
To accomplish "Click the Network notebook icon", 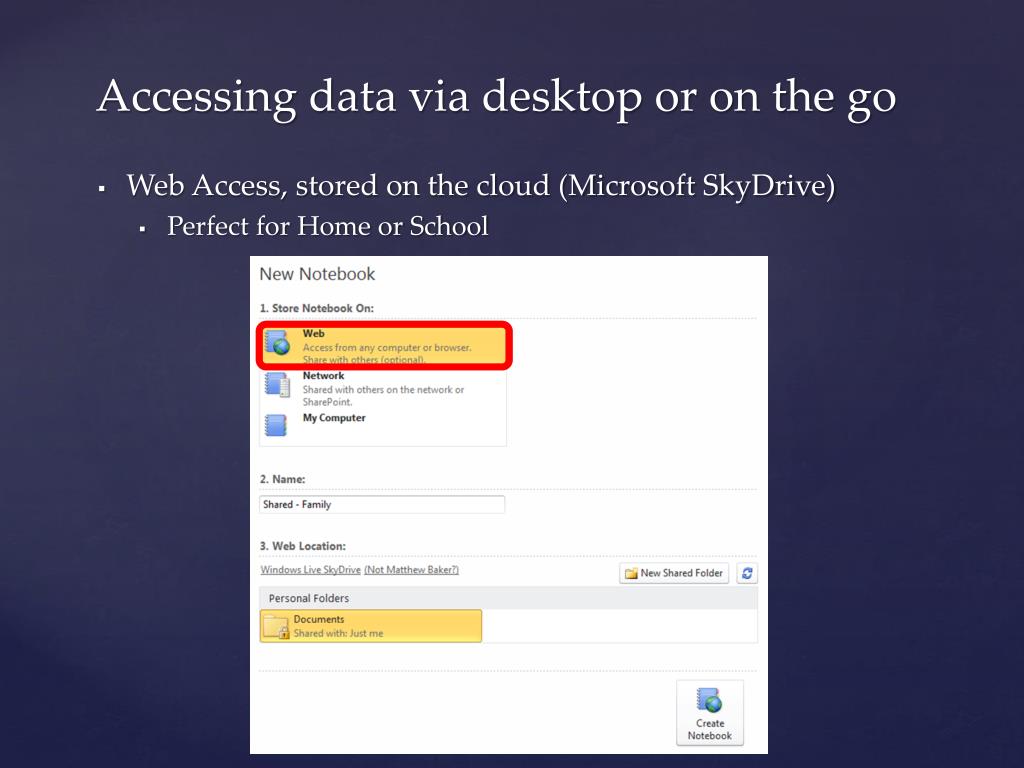I will pyautogui.click(x=277, y=385).
